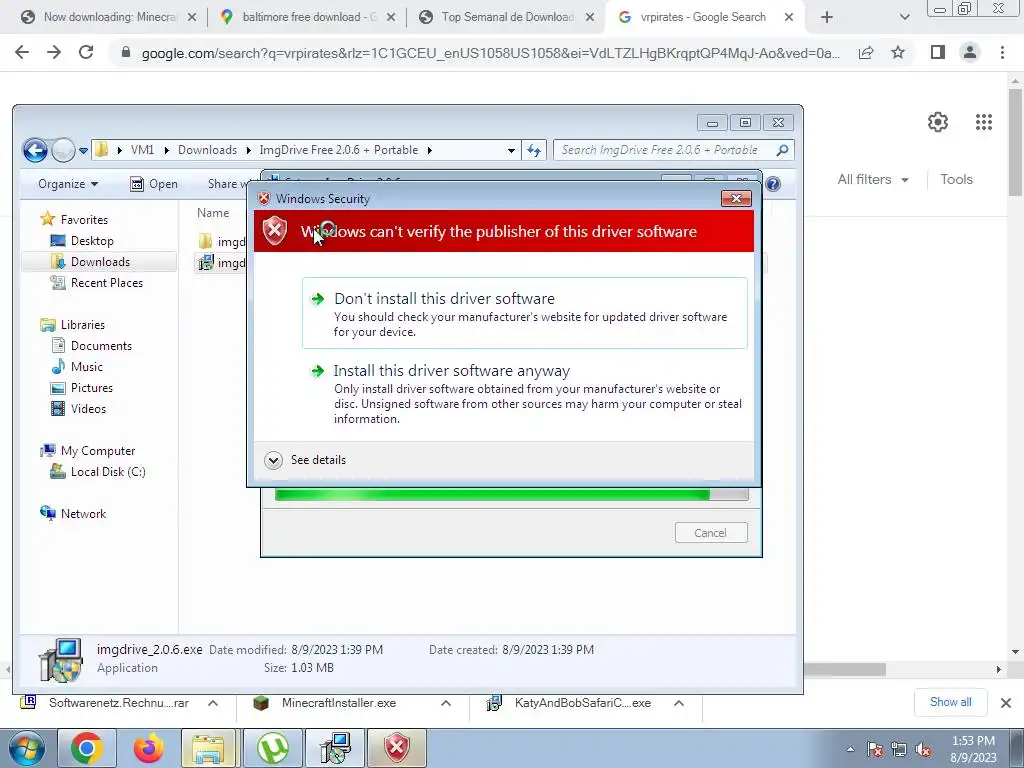Open uTorrent from taskbar
Screen dimensions: 1024x768
coord(273,748)
